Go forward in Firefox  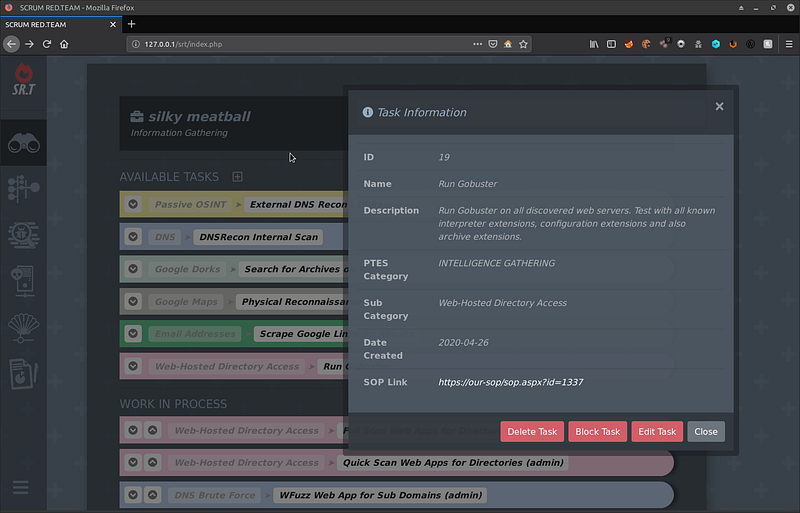pos(29,44)
